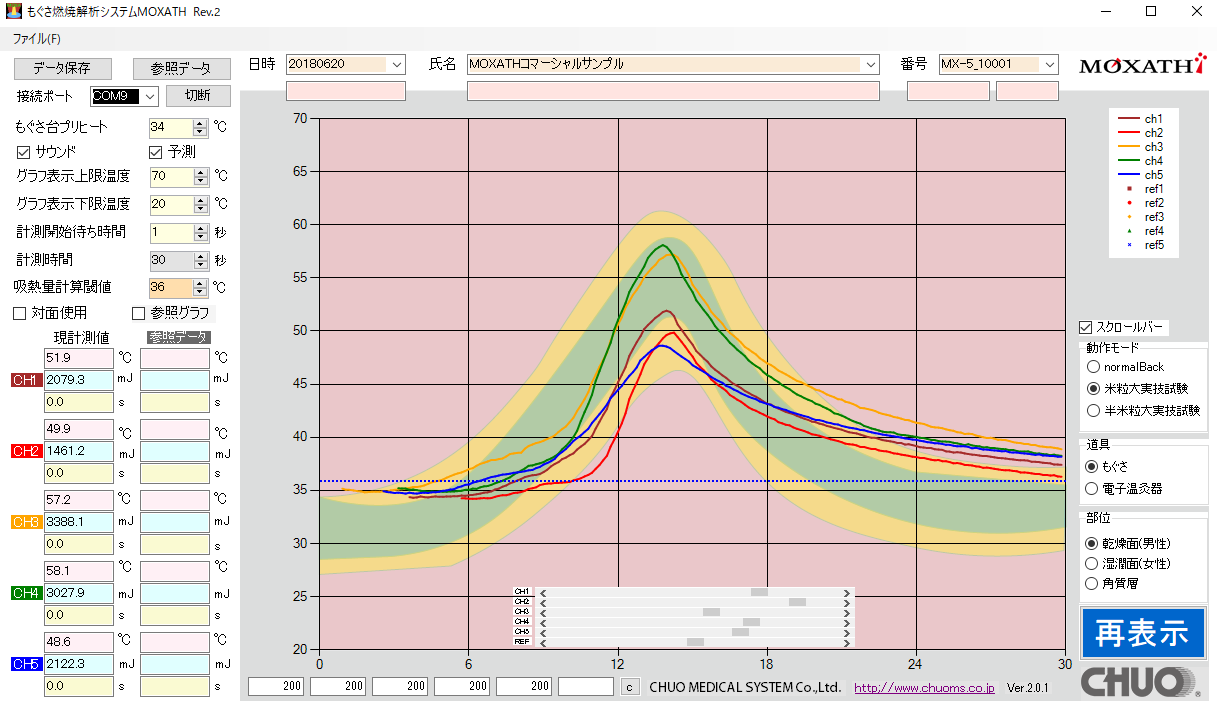The height and width of the screenshot is (704, 1217).
Task: Select the normalBack operation mode
Action: pos(1093,367)
